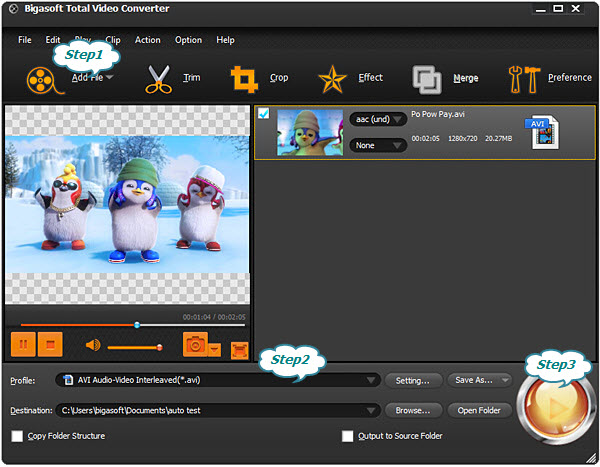This screenshot has width=600, height=467.
Task: Uncheck the Po Pow Pay.avi file checkbox
Action: [x=264, y=113]
